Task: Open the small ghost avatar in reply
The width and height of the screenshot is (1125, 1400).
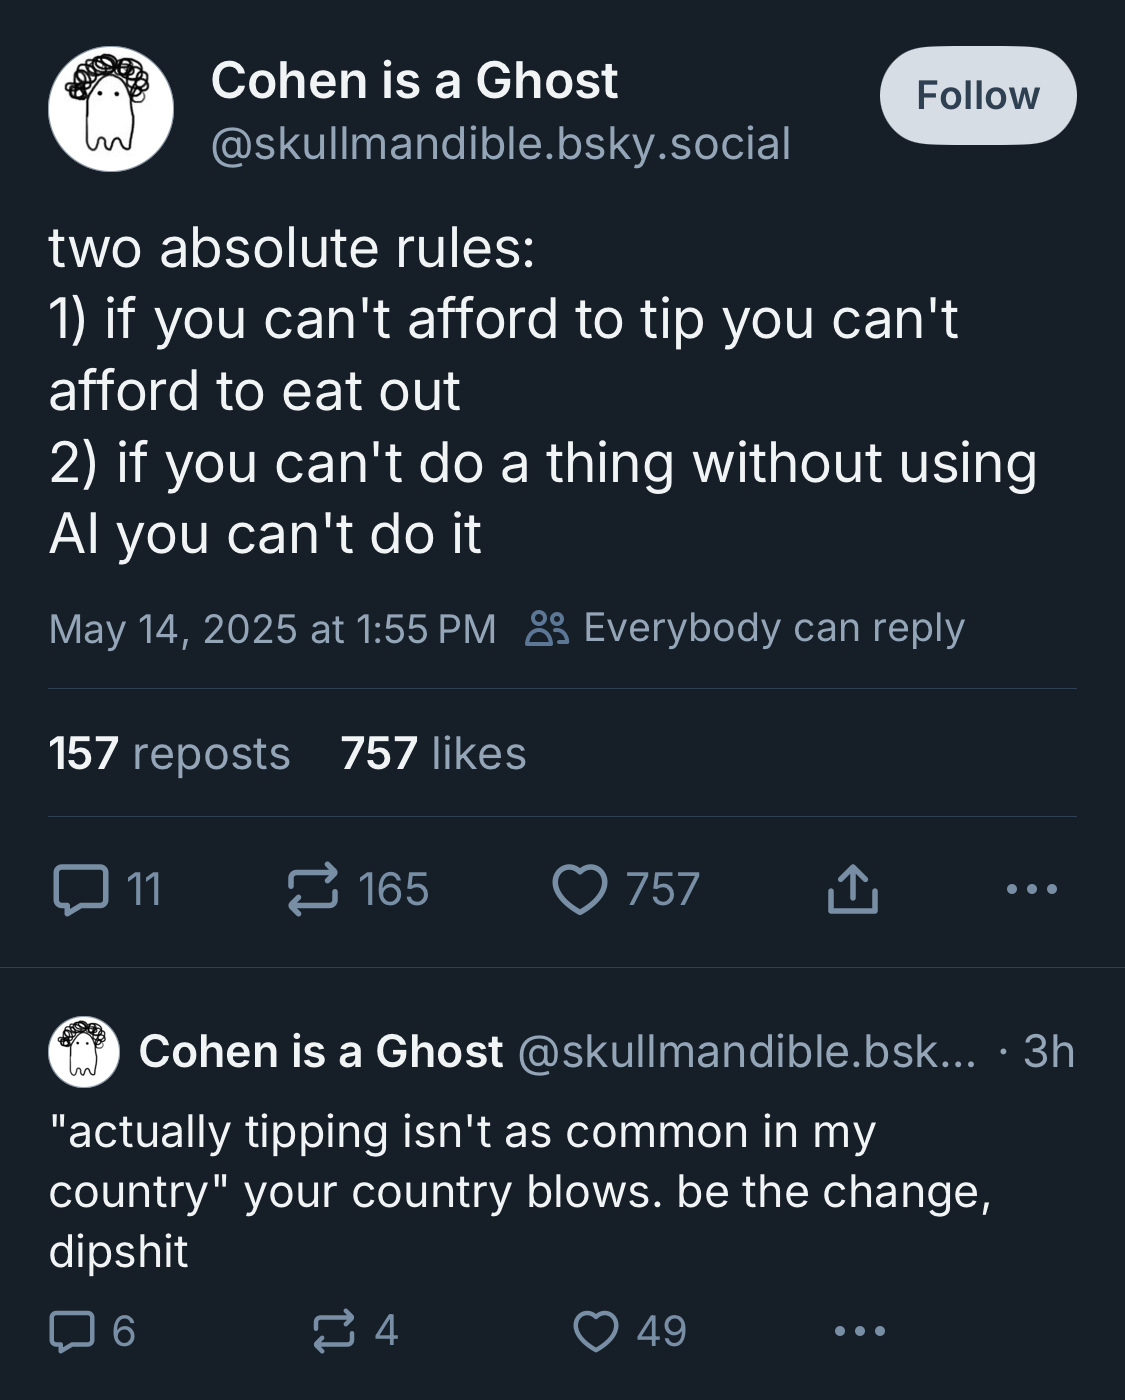Action: (84, 1051)
